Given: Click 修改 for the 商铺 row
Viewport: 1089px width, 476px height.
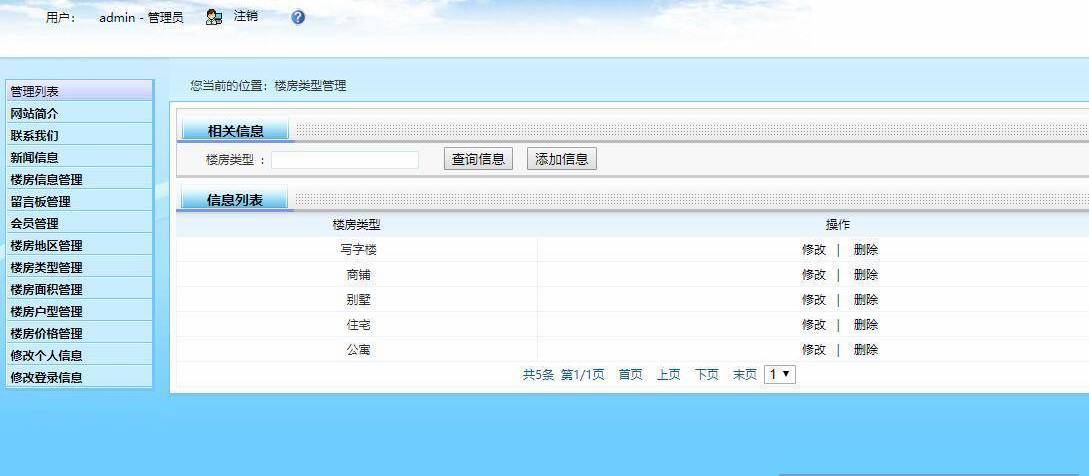Looking at the screenshot, I should pyautogui.click(x=814, y=275).
